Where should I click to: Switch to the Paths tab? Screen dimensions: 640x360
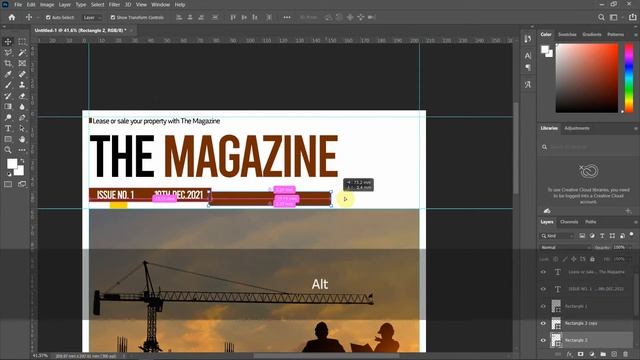[x=591, y=222]
